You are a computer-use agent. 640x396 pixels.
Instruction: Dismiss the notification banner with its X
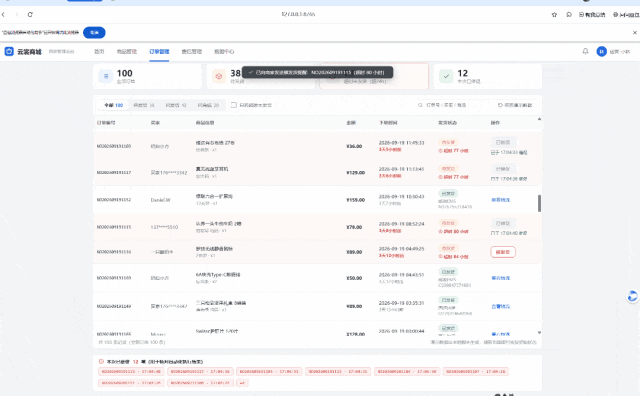pyautogui.click(x=635, y=33)
